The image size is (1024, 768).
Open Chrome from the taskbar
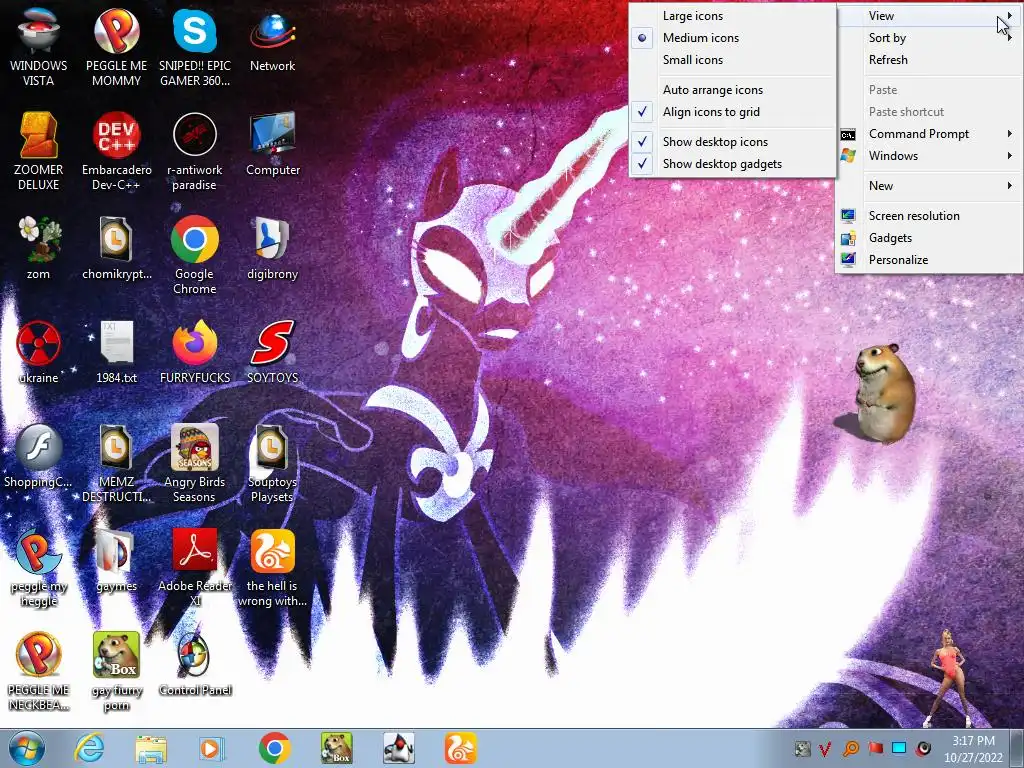pyautogui.click(x=274, y=748)
